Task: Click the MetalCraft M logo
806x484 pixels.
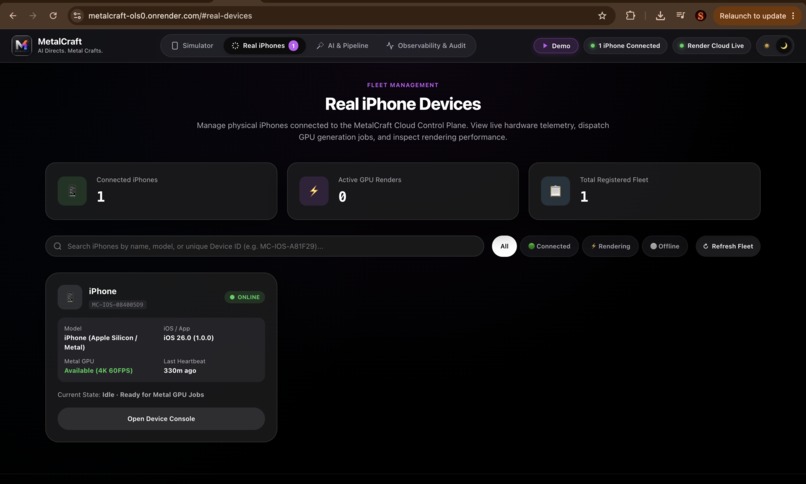Action: [22, 45]
